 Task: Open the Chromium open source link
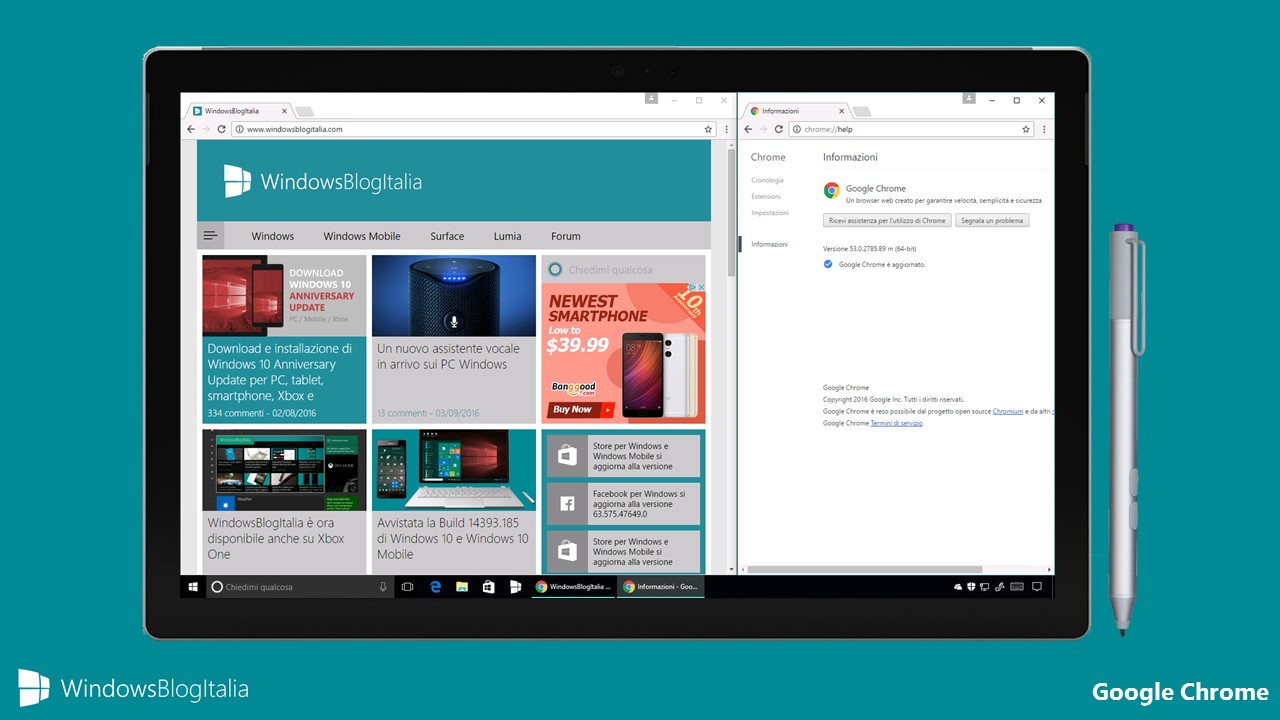click(x=1008, y=411)
